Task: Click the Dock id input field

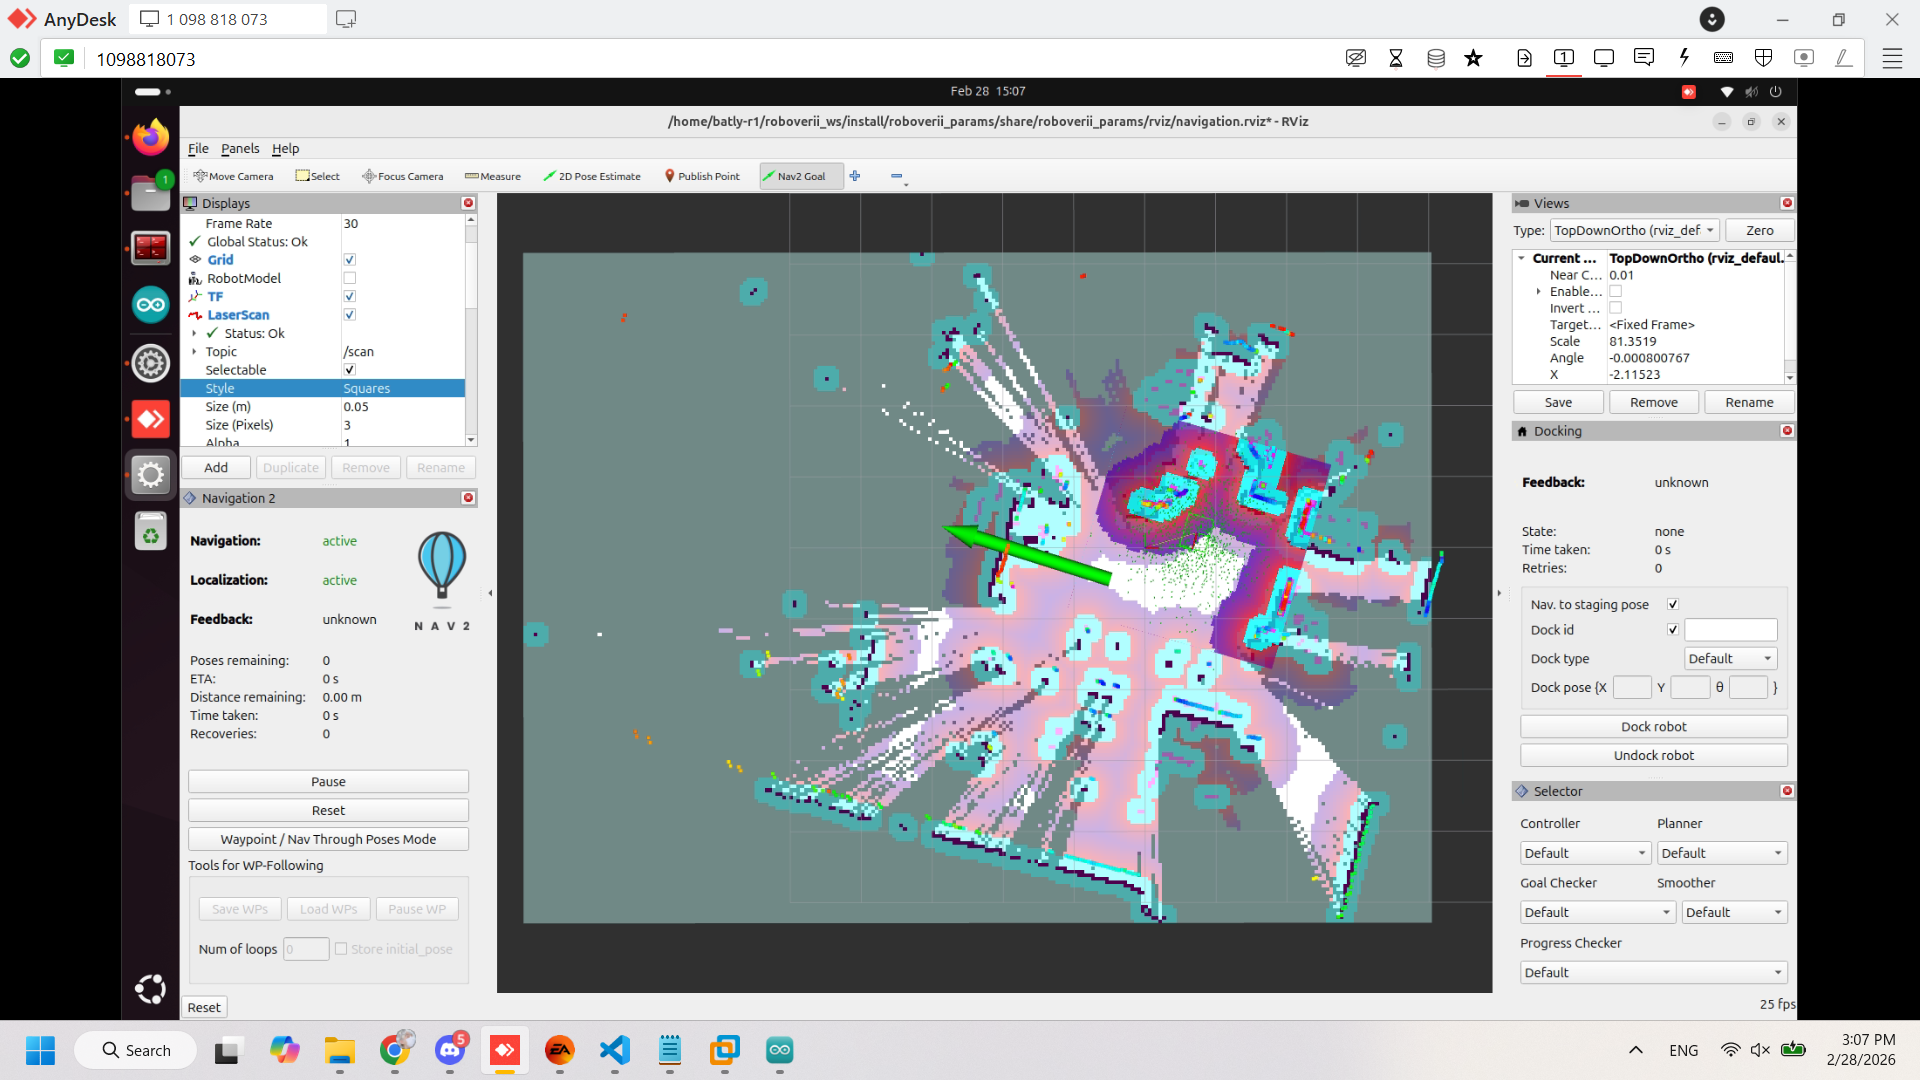Action: coord(1730,630)
